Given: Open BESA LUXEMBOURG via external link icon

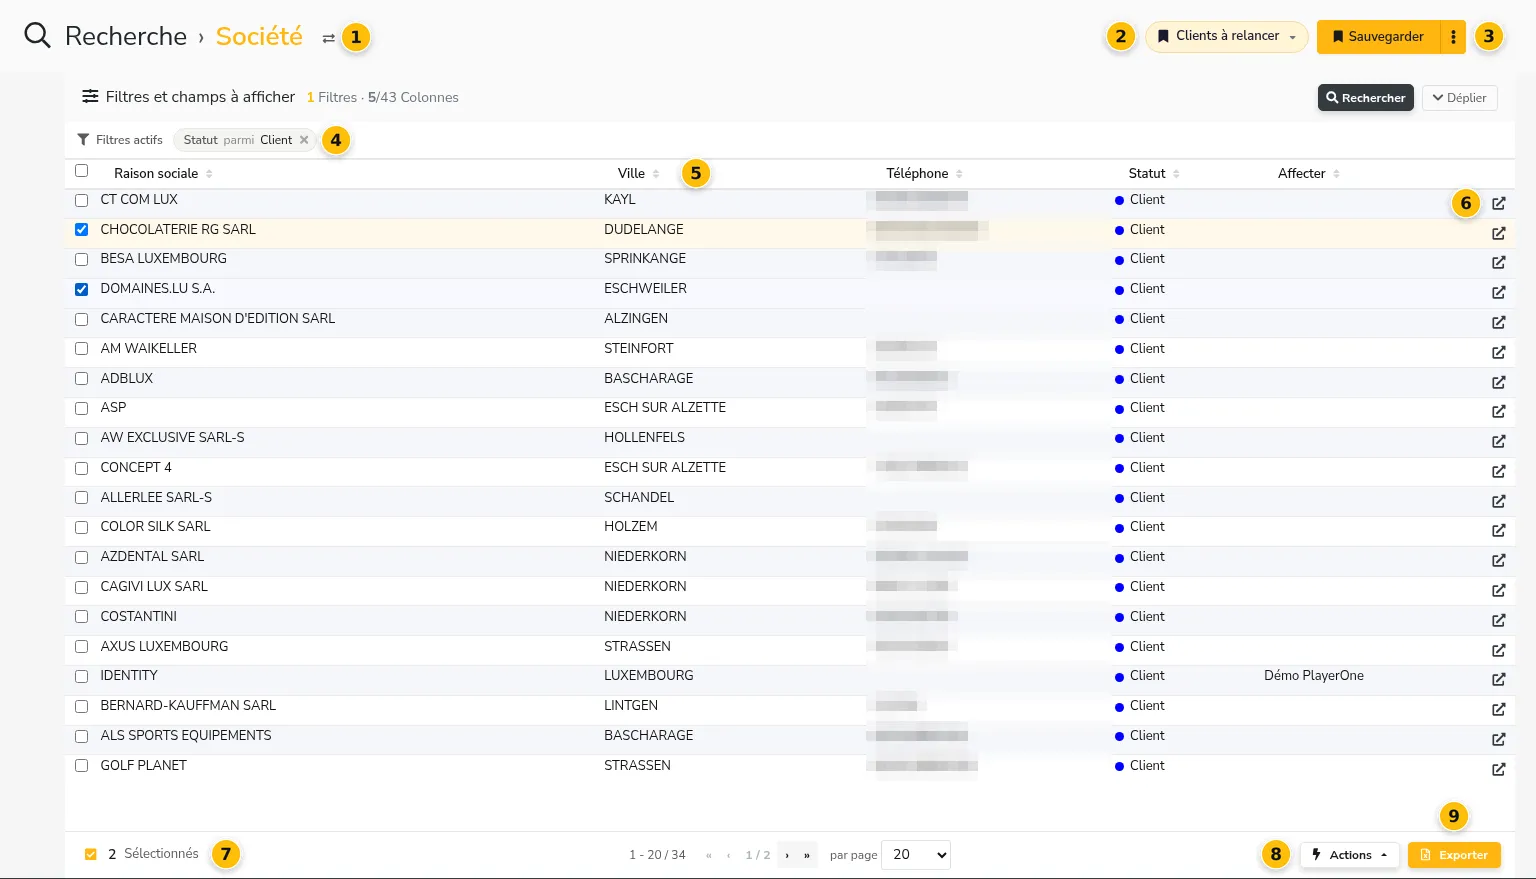Looking at the screenshot, I should click(x=1498, y=262).
